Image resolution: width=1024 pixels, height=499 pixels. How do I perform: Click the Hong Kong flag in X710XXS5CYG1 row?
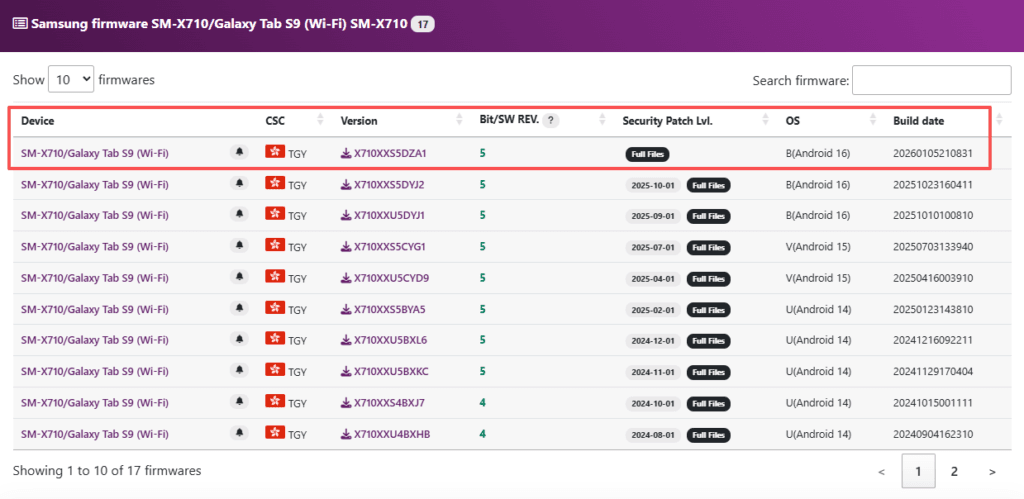(275, 245)
